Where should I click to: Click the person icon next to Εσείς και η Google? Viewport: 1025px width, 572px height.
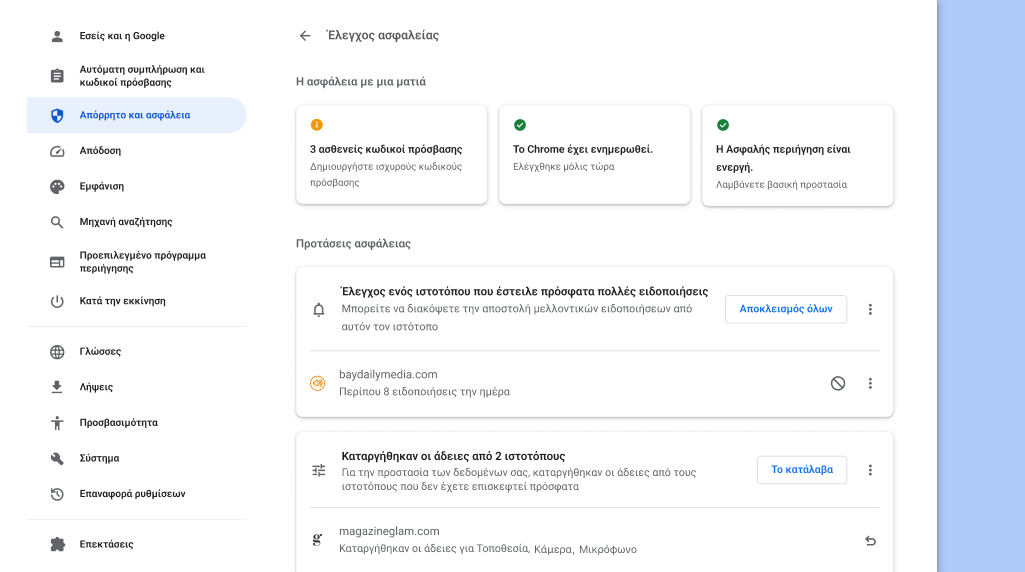coord(57,36)
